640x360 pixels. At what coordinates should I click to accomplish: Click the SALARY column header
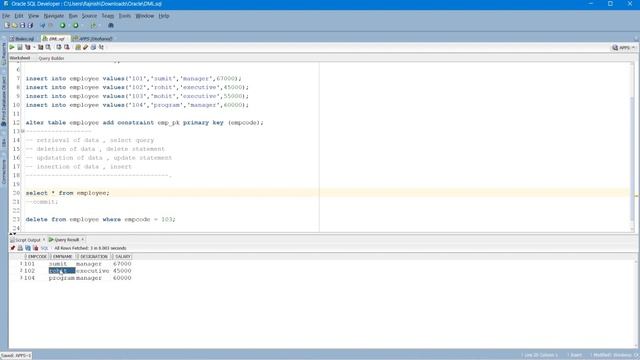[122, 256]
